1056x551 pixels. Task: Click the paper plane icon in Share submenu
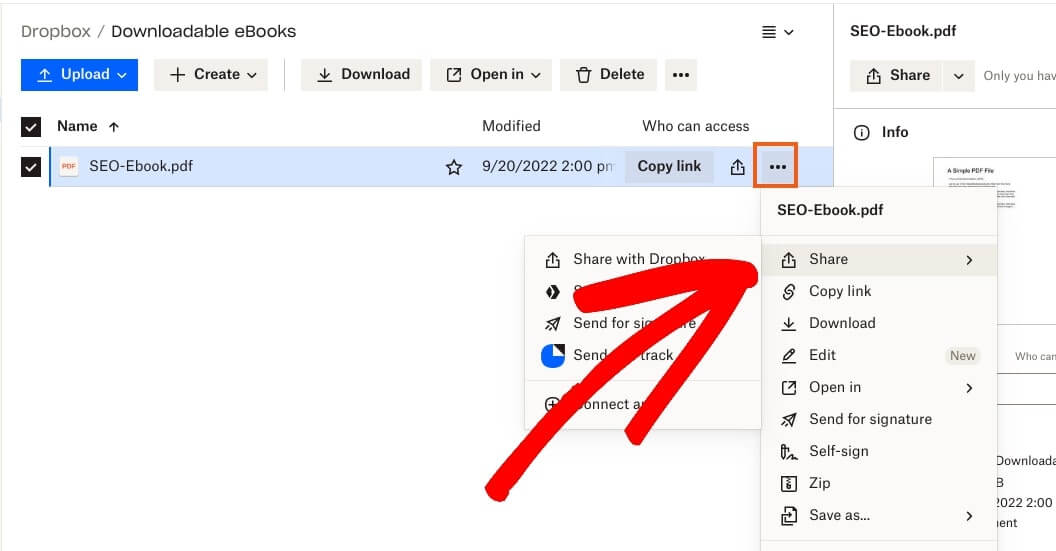[553, 324]
